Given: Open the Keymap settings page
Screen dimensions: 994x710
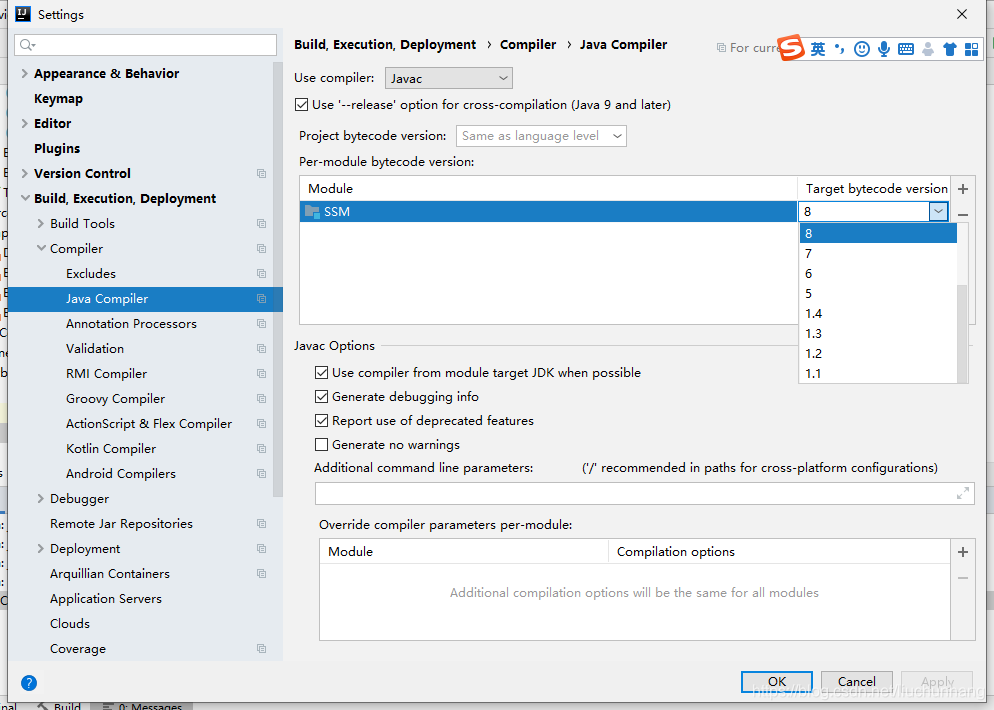Looking at the screenshot, I should point(58,99).
